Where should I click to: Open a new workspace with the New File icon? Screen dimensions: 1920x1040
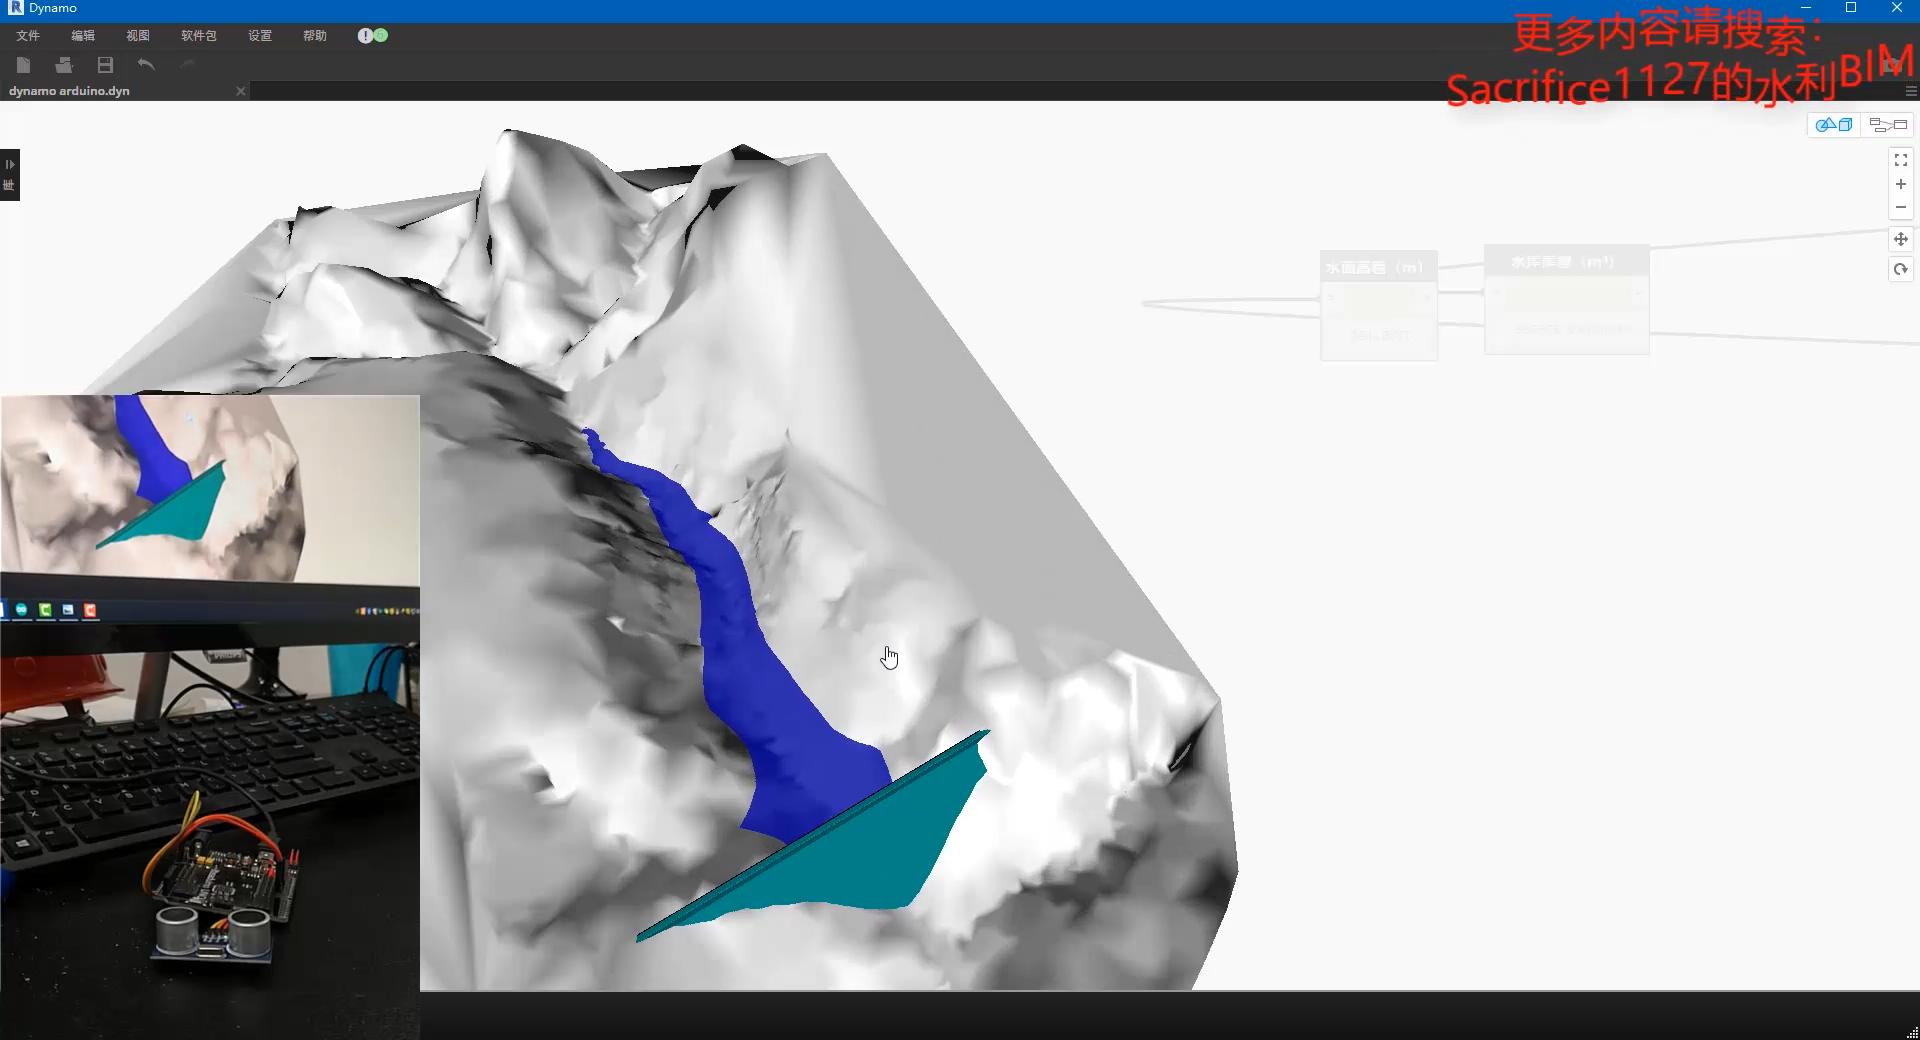23,64
